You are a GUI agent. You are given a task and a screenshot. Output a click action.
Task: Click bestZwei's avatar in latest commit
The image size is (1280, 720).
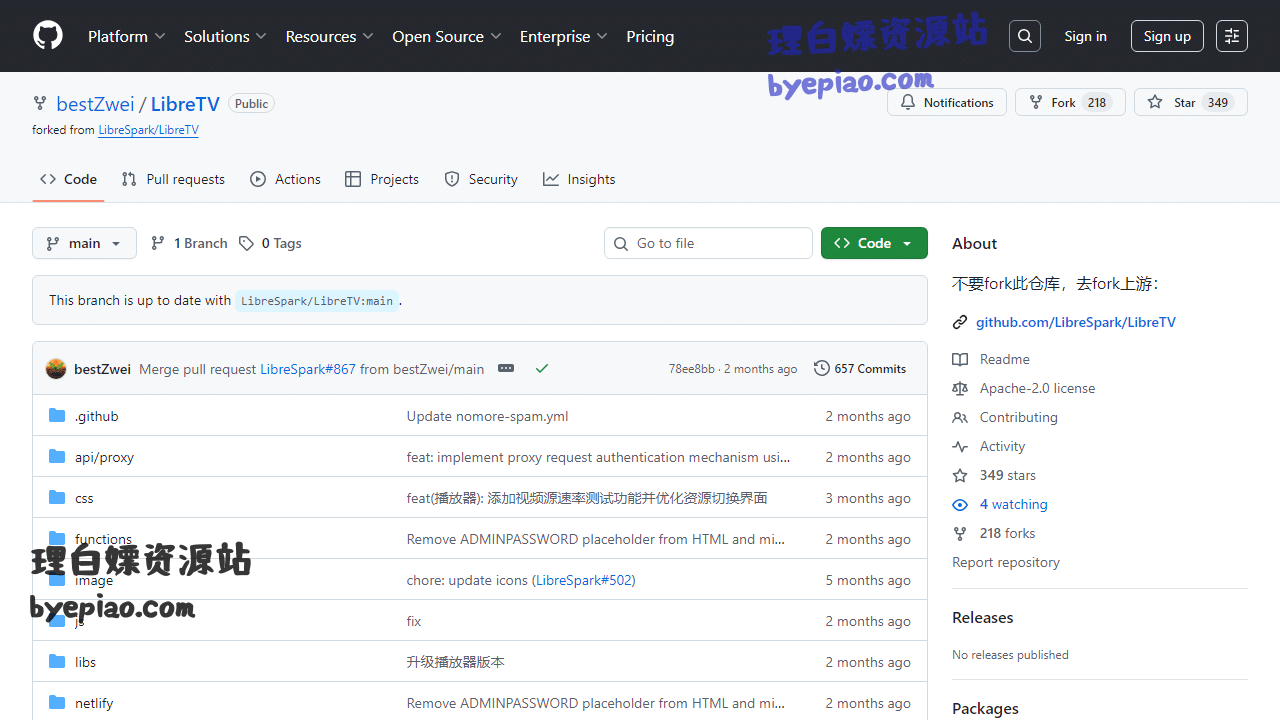tap(56, 369)
